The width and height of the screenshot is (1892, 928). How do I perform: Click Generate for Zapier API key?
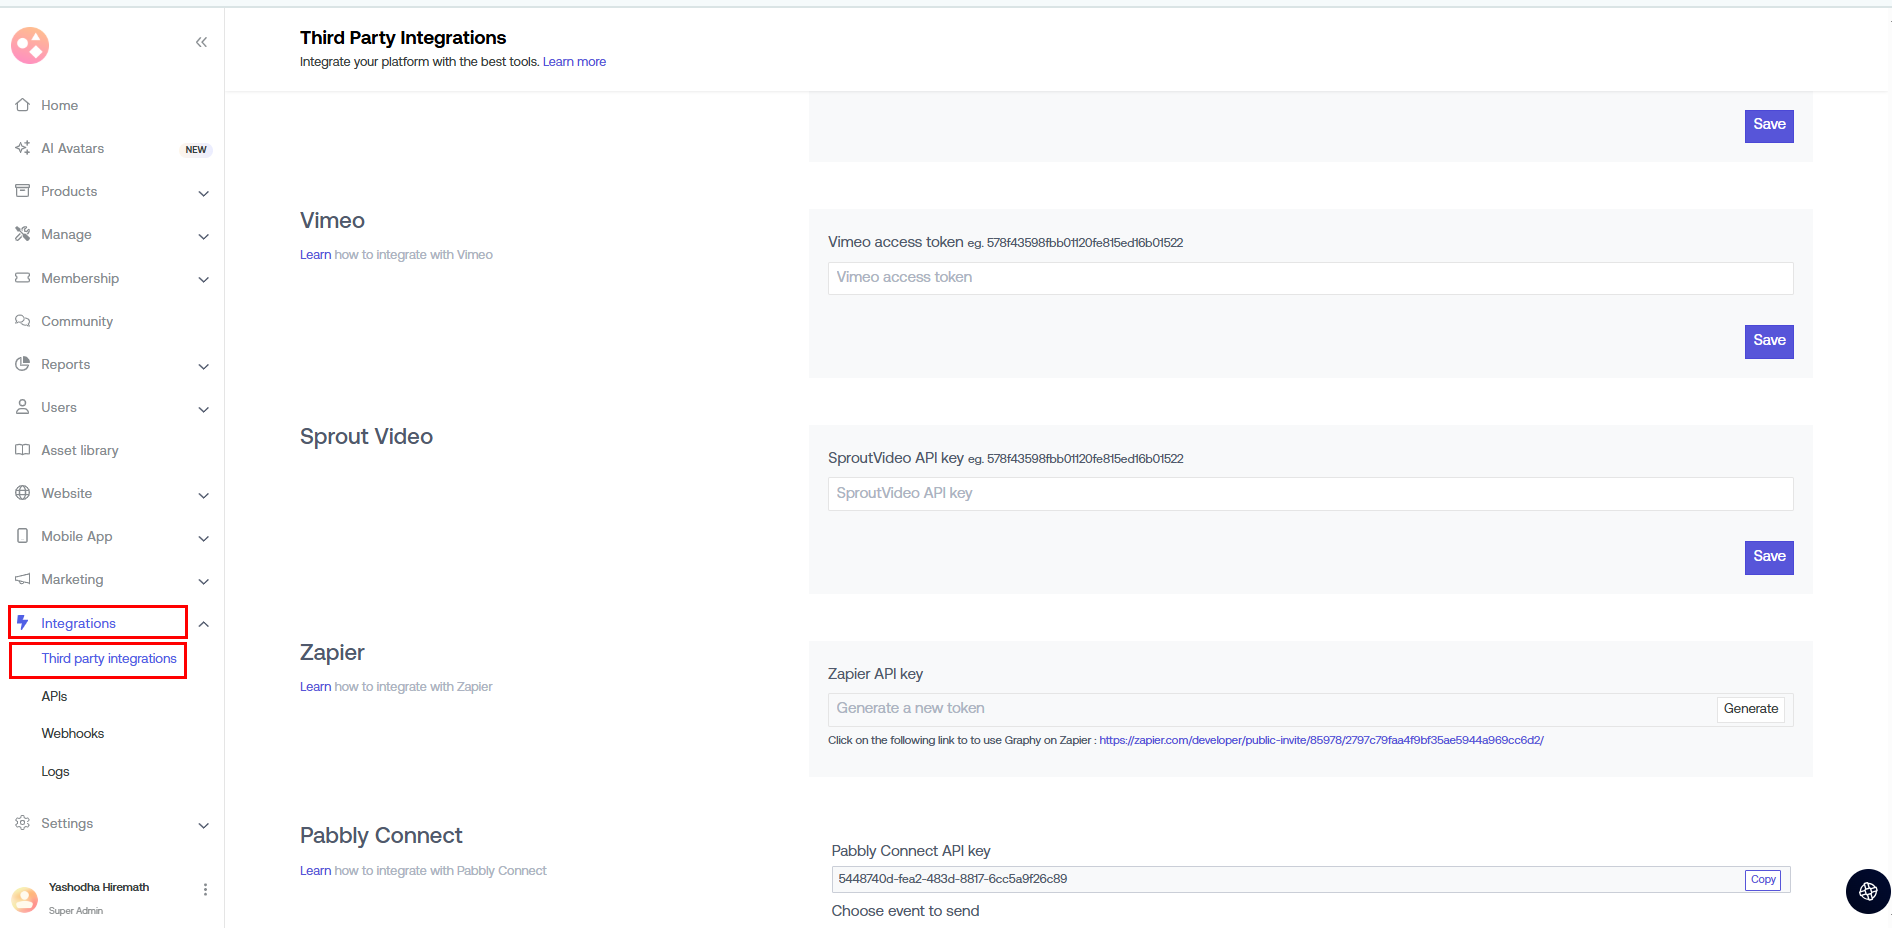(x=1750, y=709)
